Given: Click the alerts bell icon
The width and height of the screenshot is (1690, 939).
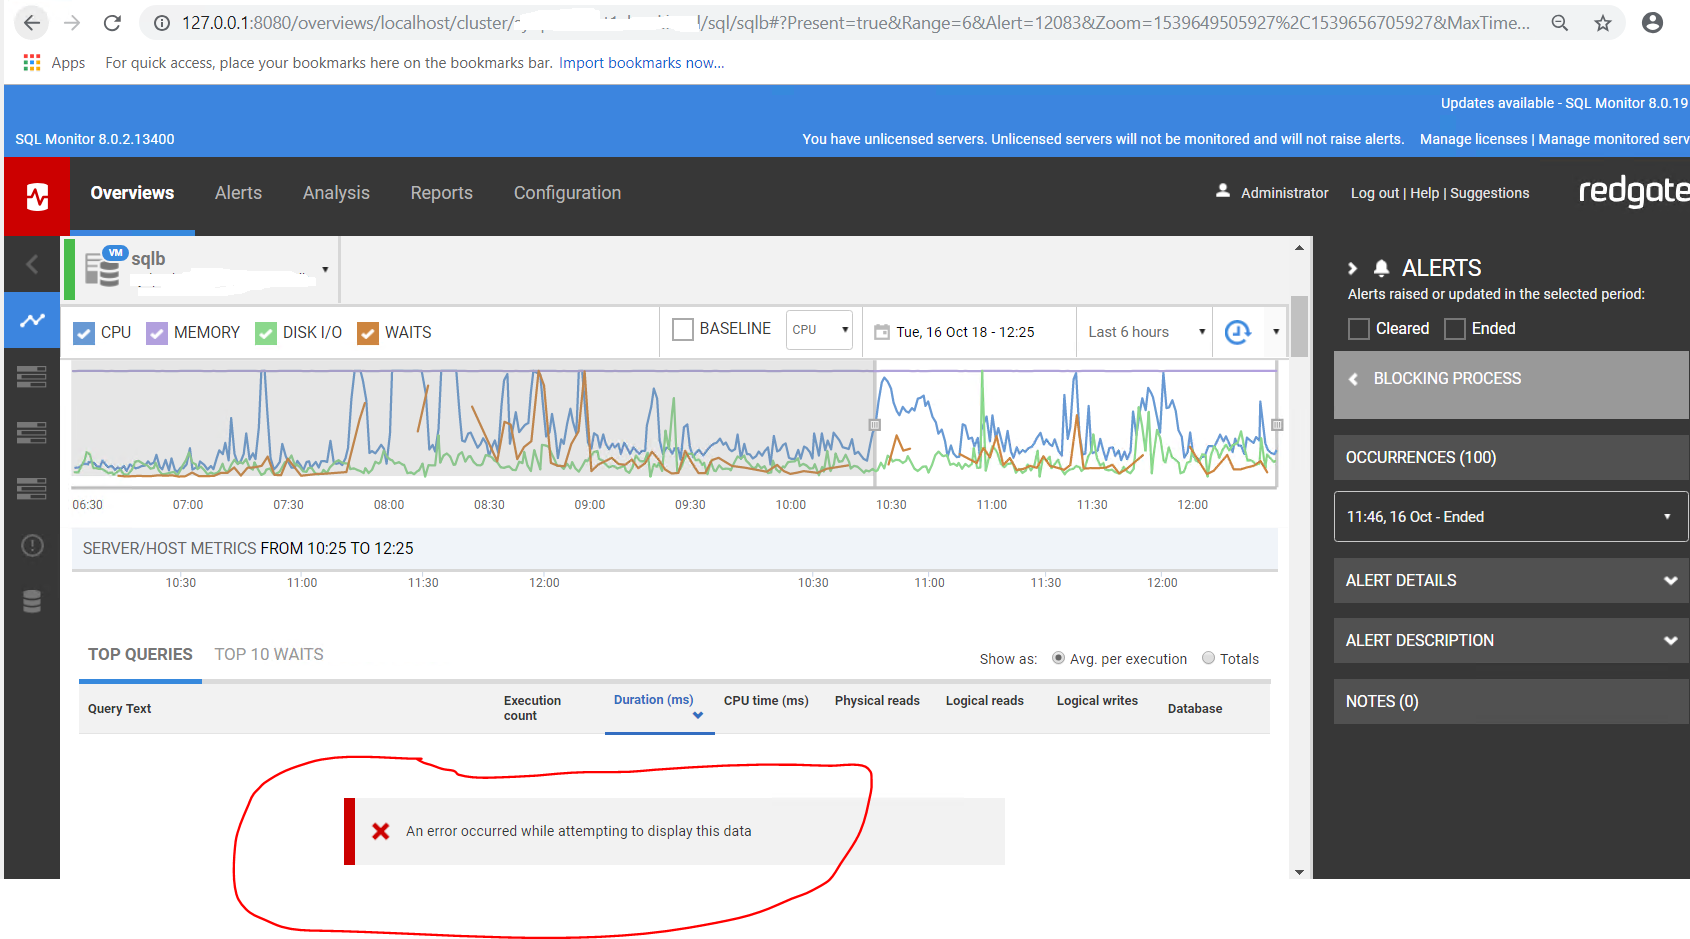Looking at the screenshot, I should tap(1381, 268).
